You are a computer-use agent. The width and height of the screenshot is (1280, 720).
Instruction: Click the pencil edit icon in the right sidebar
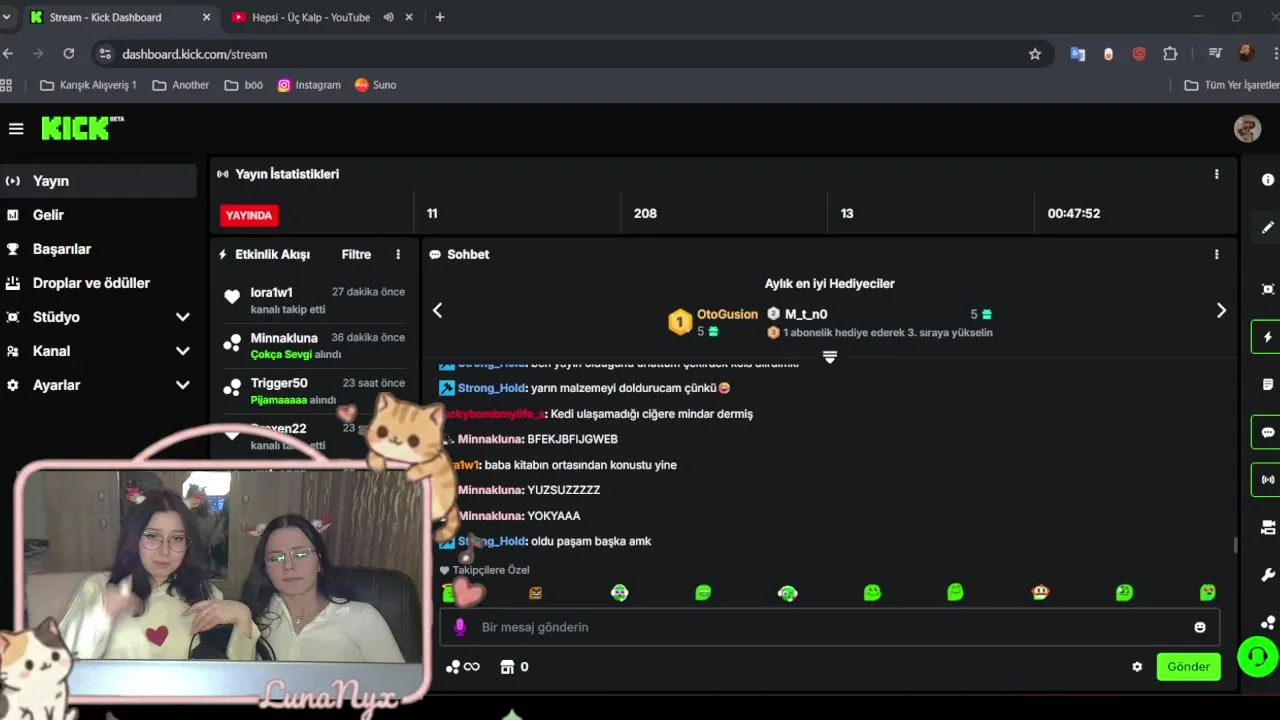(1268, 227)
